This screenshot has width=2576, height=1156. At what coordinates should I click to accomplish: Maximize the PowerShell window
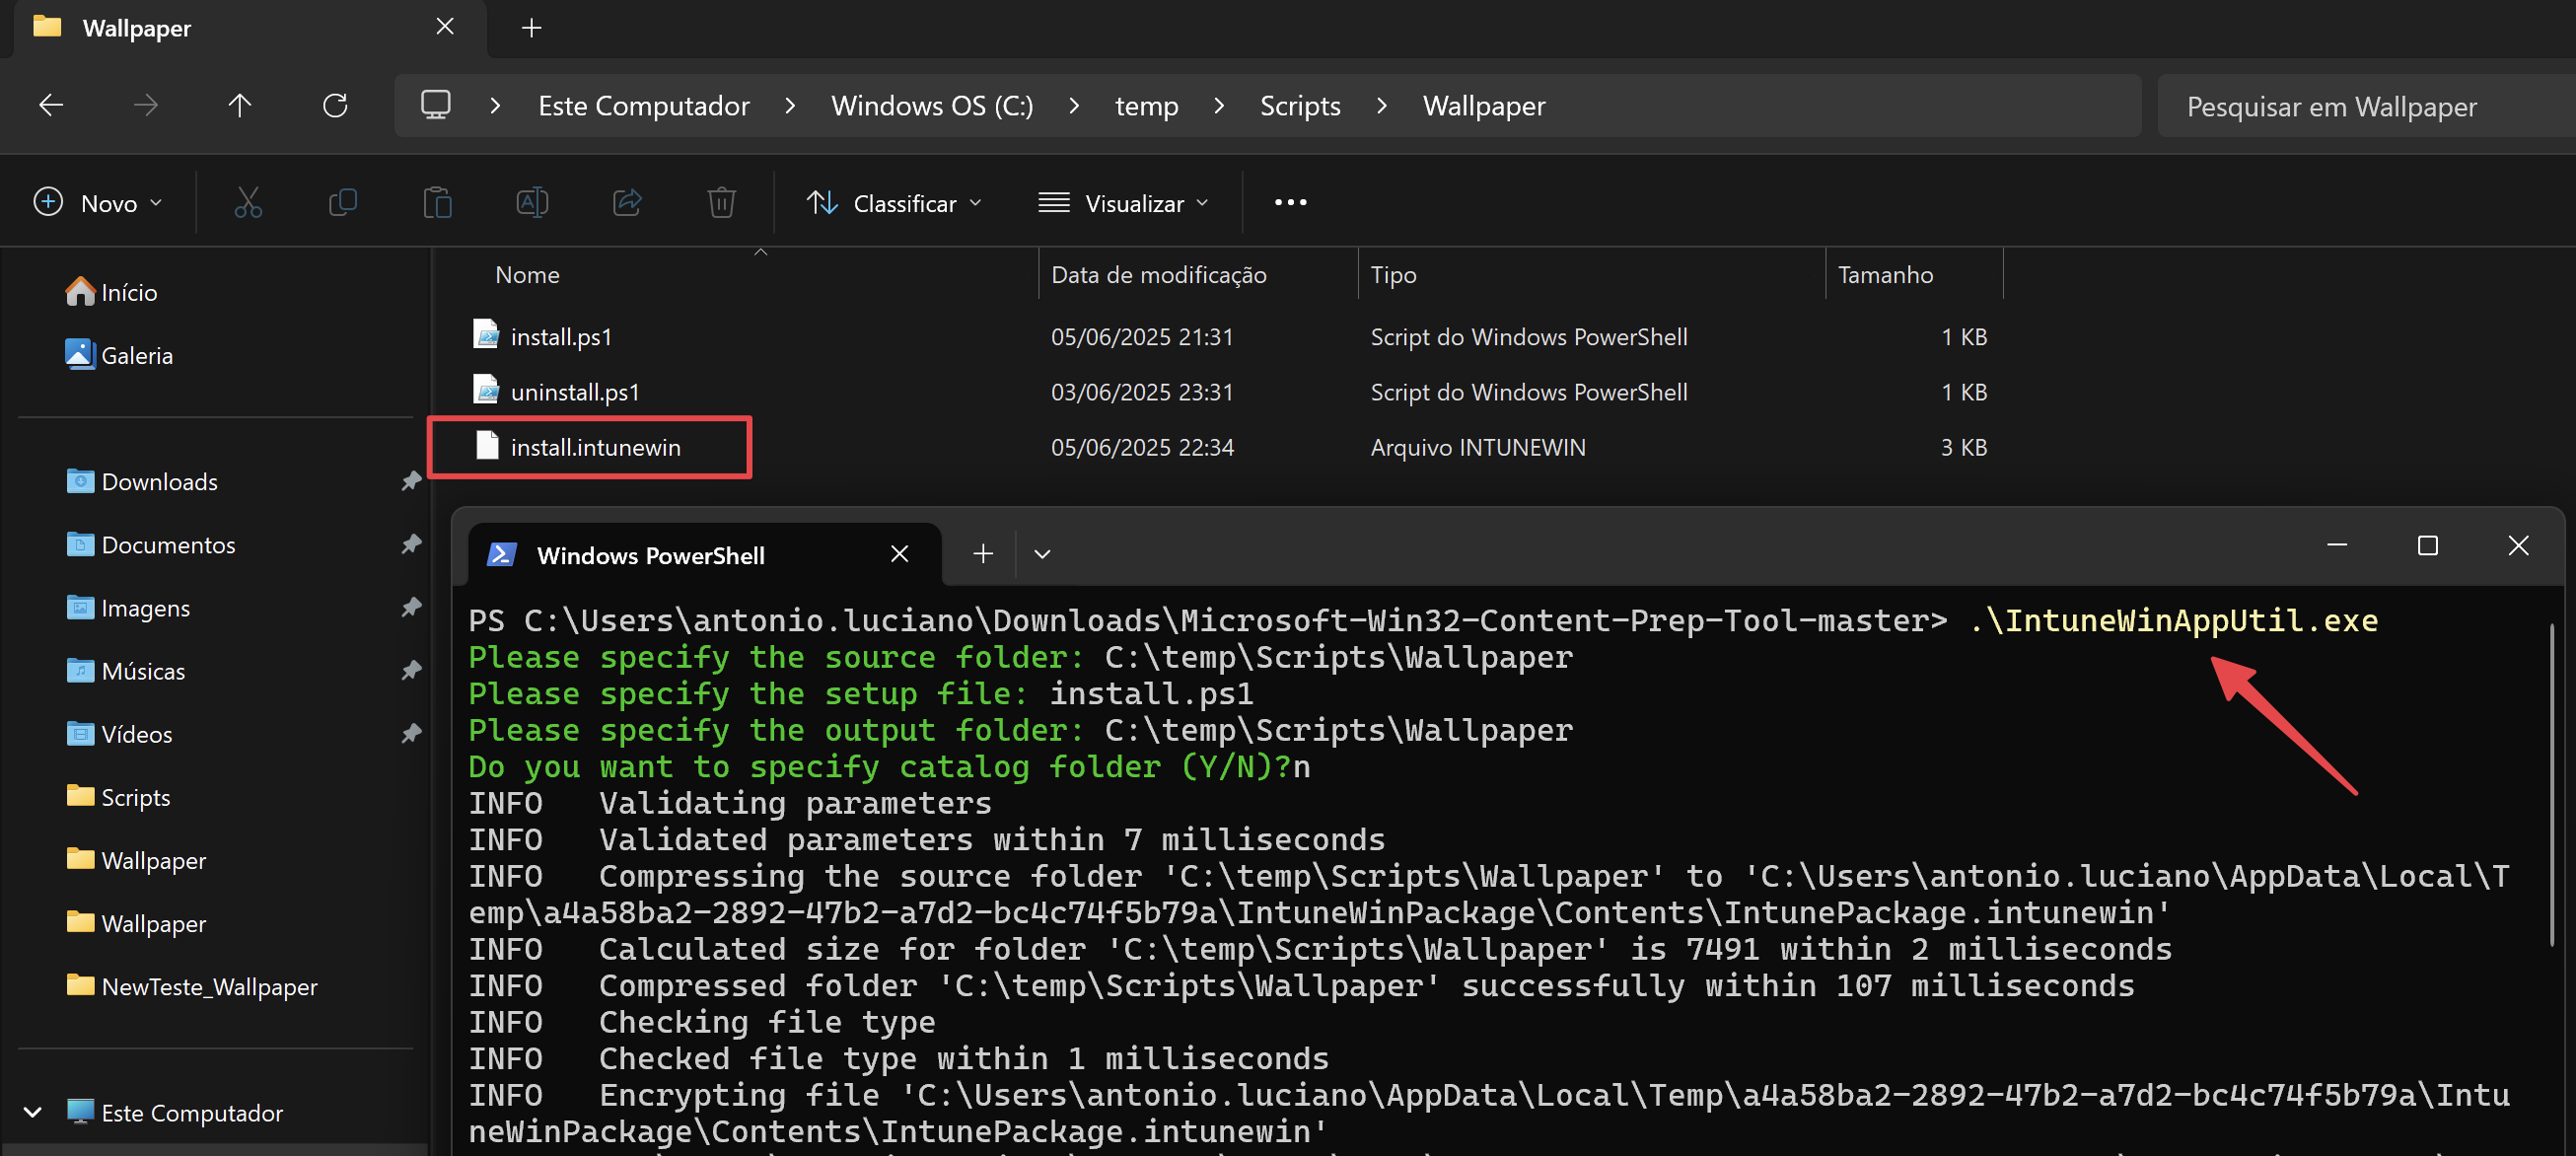click(x=2427, y=545)
